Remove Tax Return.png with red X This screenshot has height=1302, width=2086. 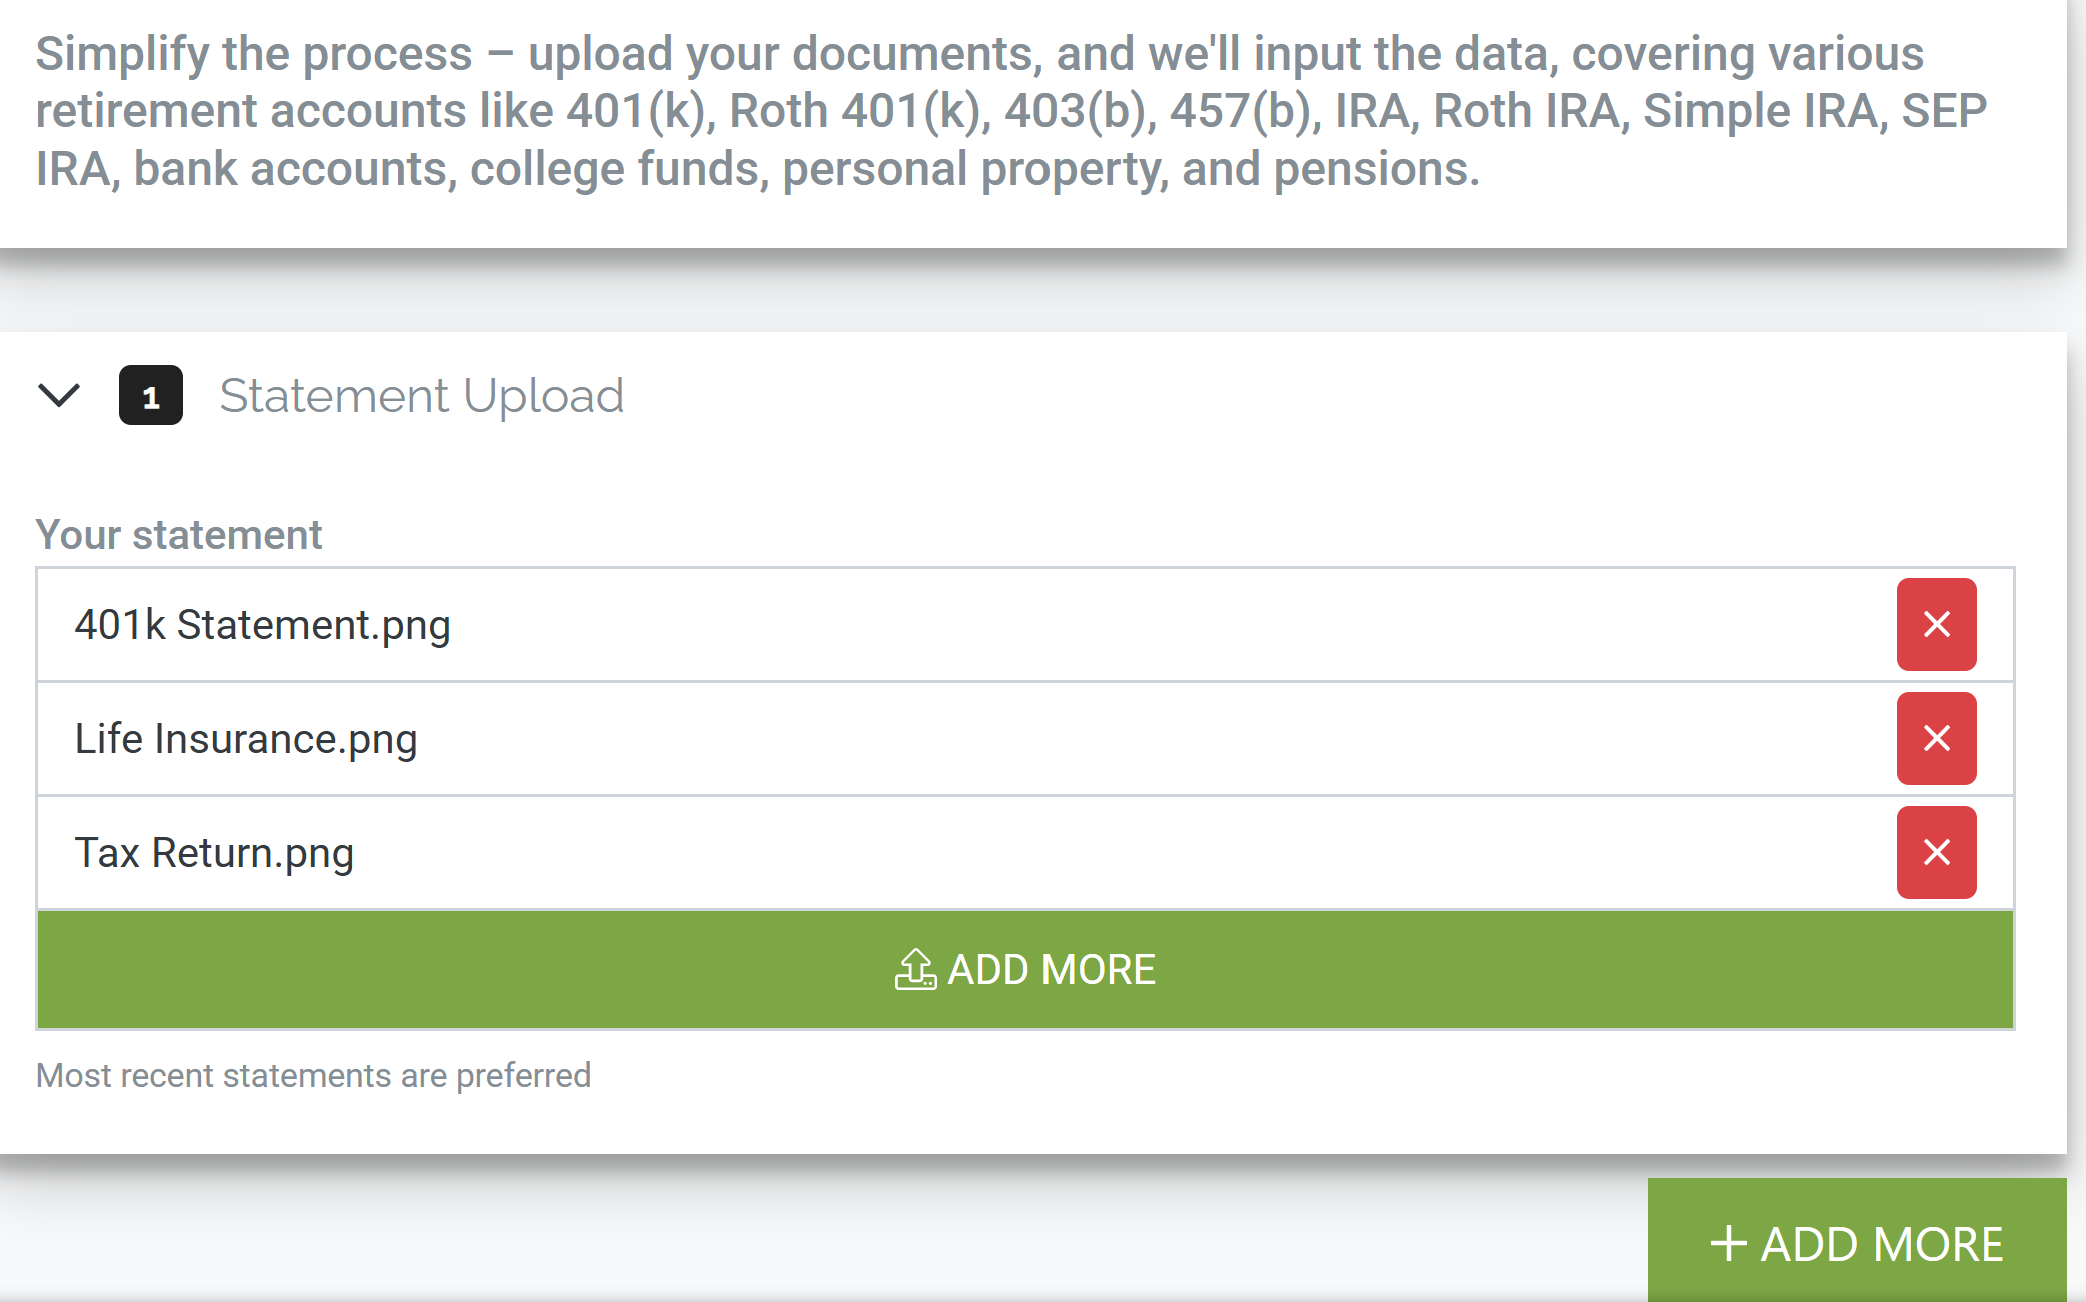[x=1936, y=852]
